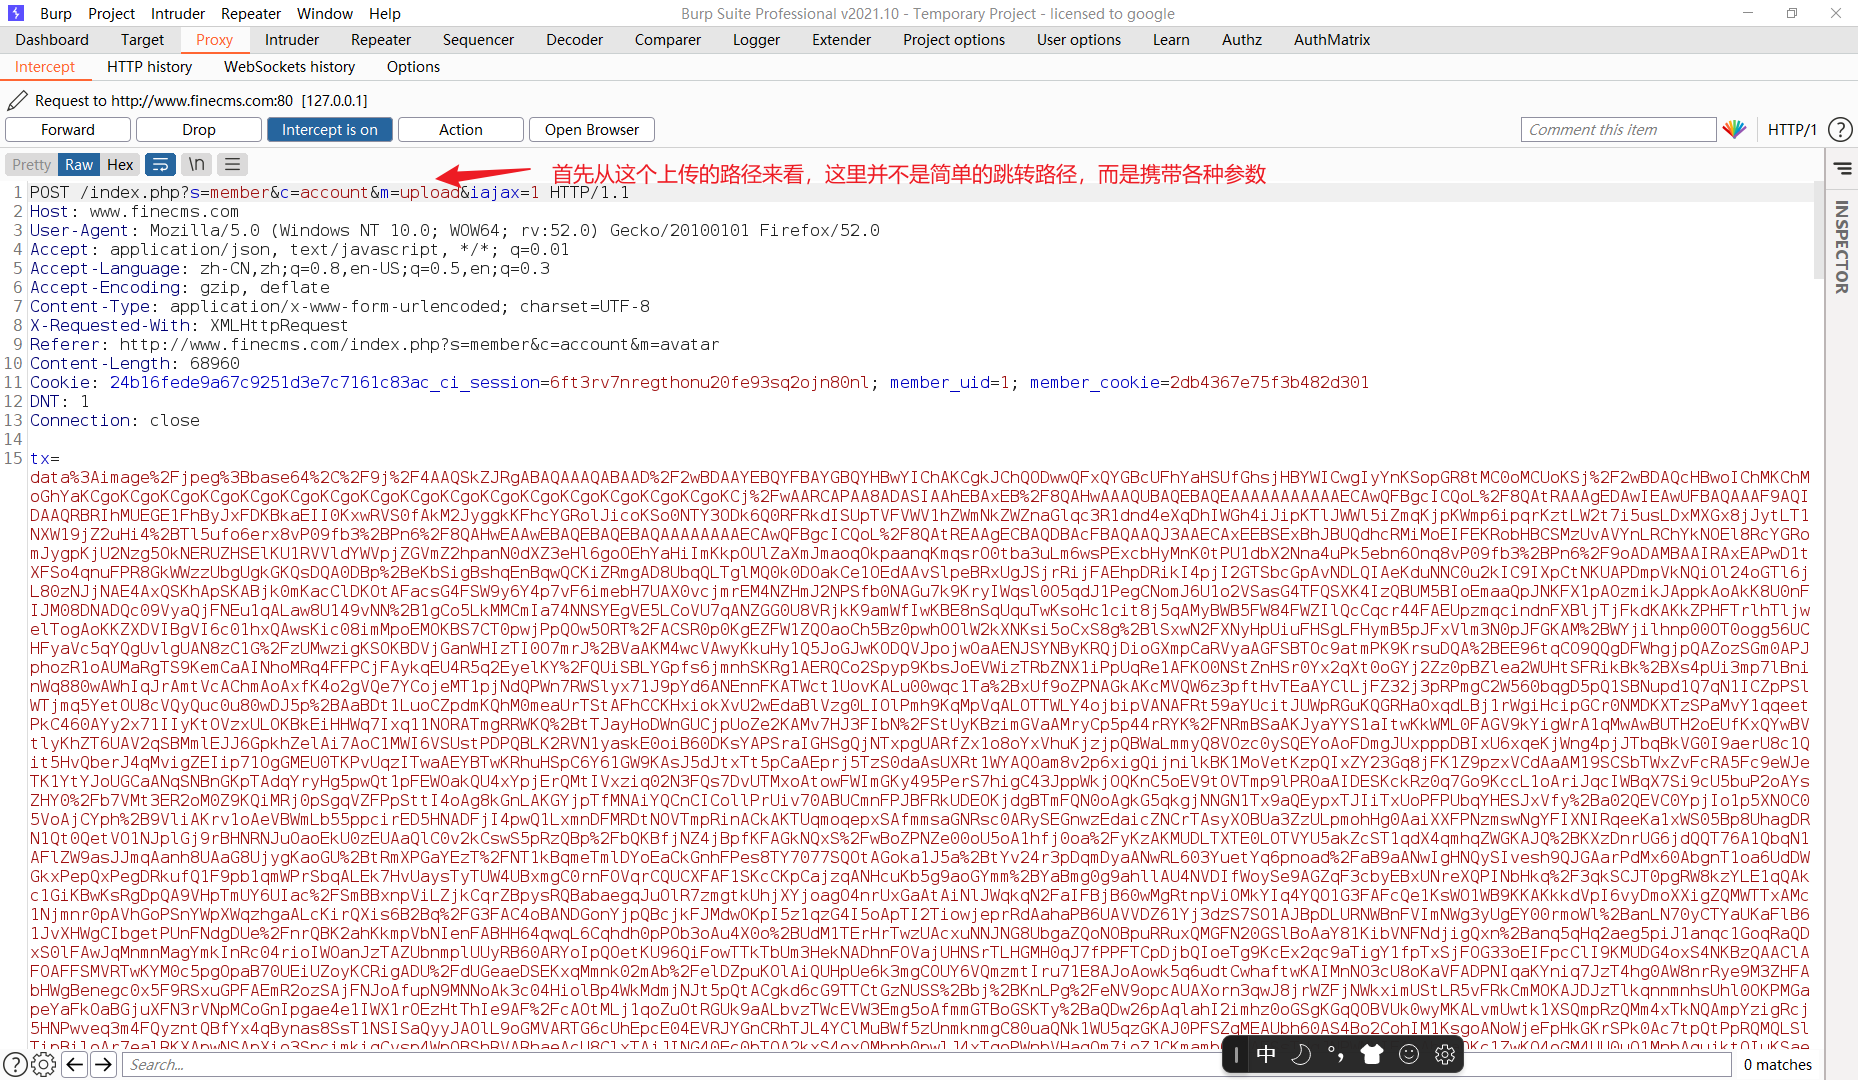Screen dimensions: 1858x1080
Task: Click inside the Search field at the bottom
Action: point(300,1064)
